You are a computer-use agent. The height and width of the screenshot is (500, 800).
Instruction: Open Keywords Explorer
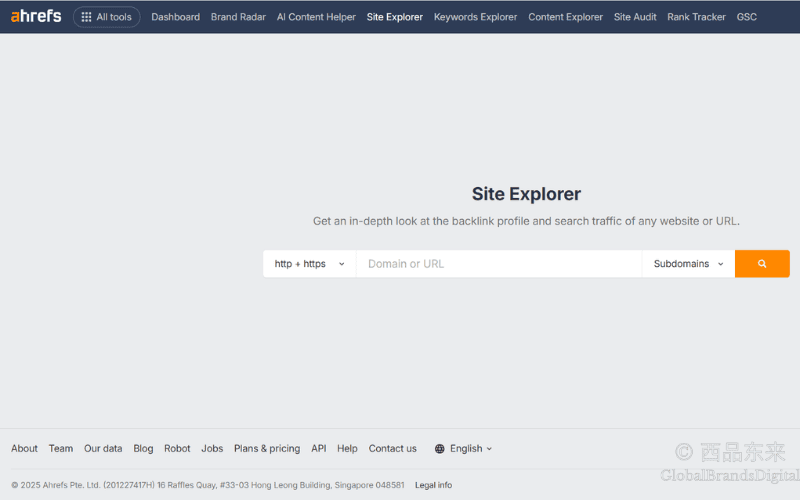point(475,17)
